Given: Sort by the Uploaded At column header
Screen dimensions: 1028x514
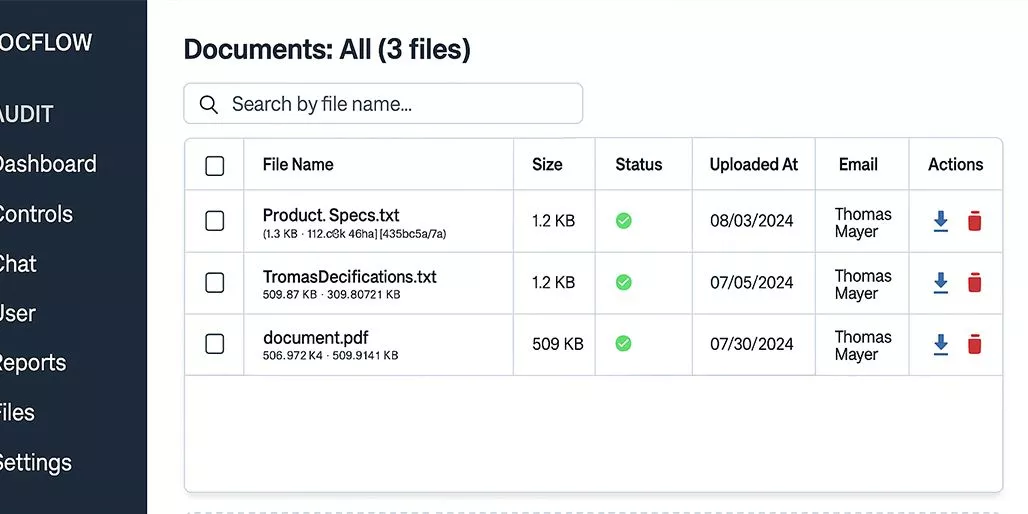Looking at the screenshot, I should tap(753, 165).
